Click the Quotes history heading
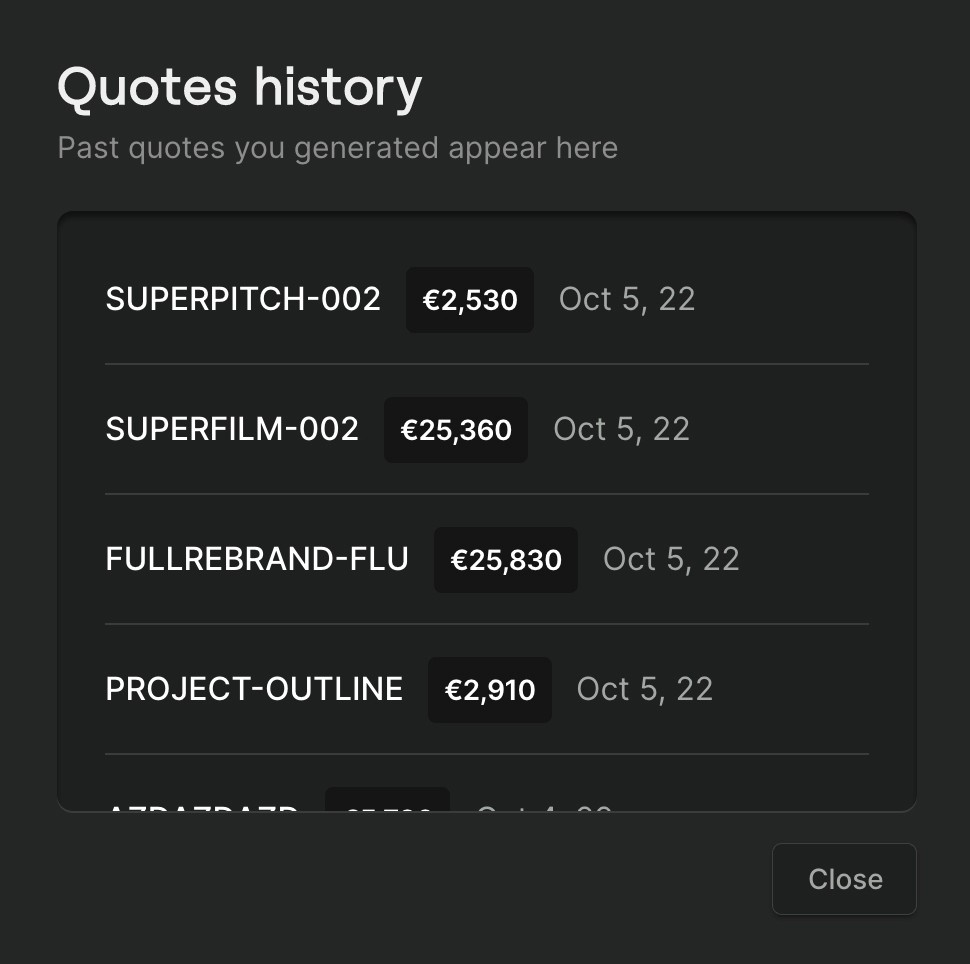Image resolution: width=970 pixels, height=964 pixels. pyautogui.click(x=240, y=88)
